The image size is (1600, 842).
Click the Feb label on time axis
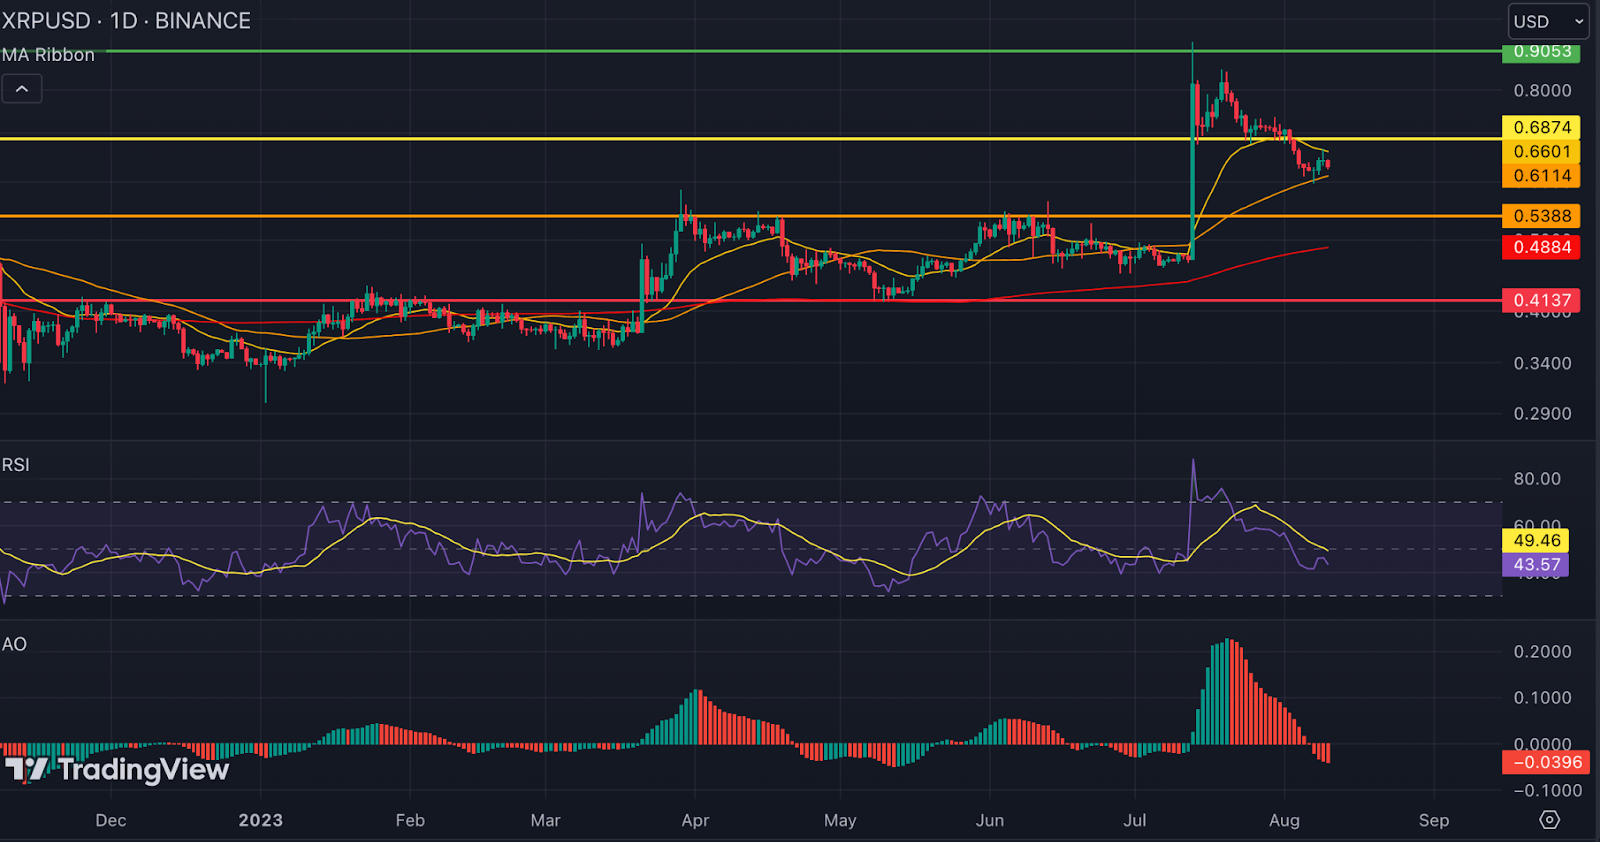coord(410,820)
